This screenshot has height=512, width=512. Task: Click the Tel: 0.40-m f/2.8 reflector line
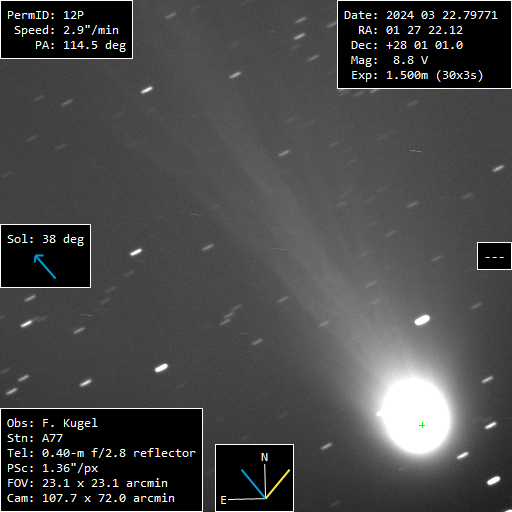(101, 453)
